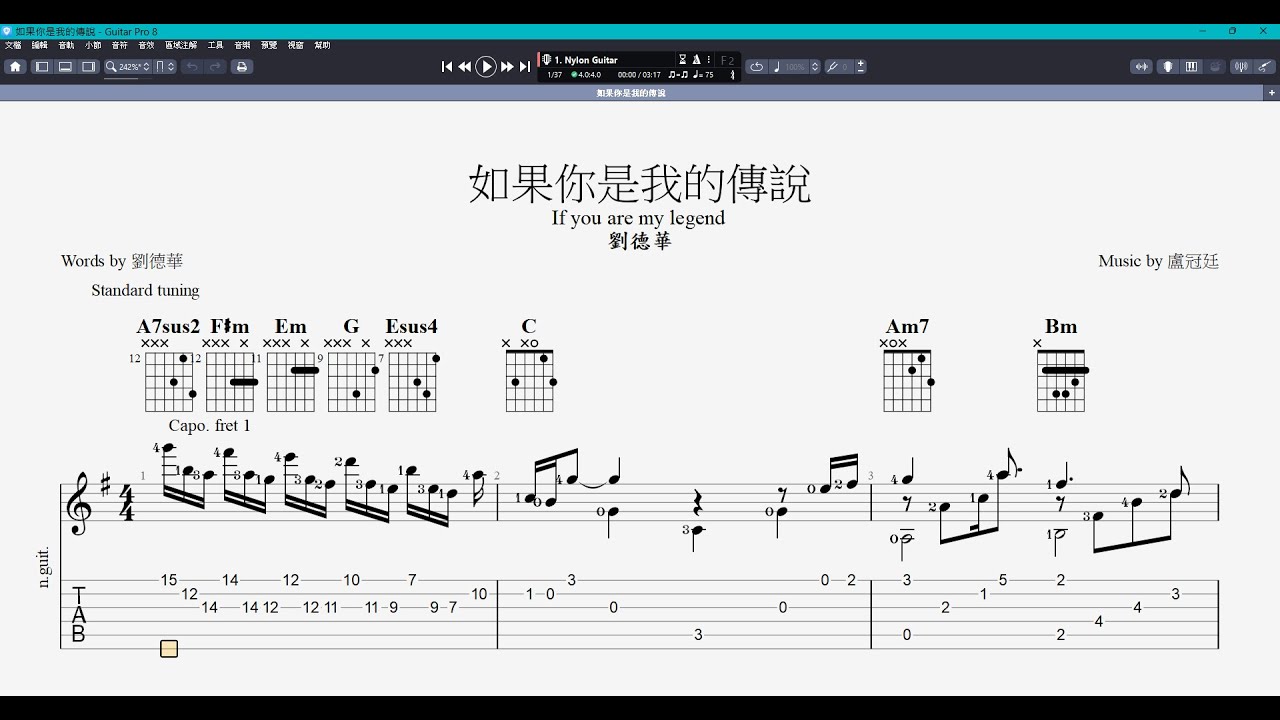Click the relative speed note icon
The image size is (1280, 720).
click(777, 67)
